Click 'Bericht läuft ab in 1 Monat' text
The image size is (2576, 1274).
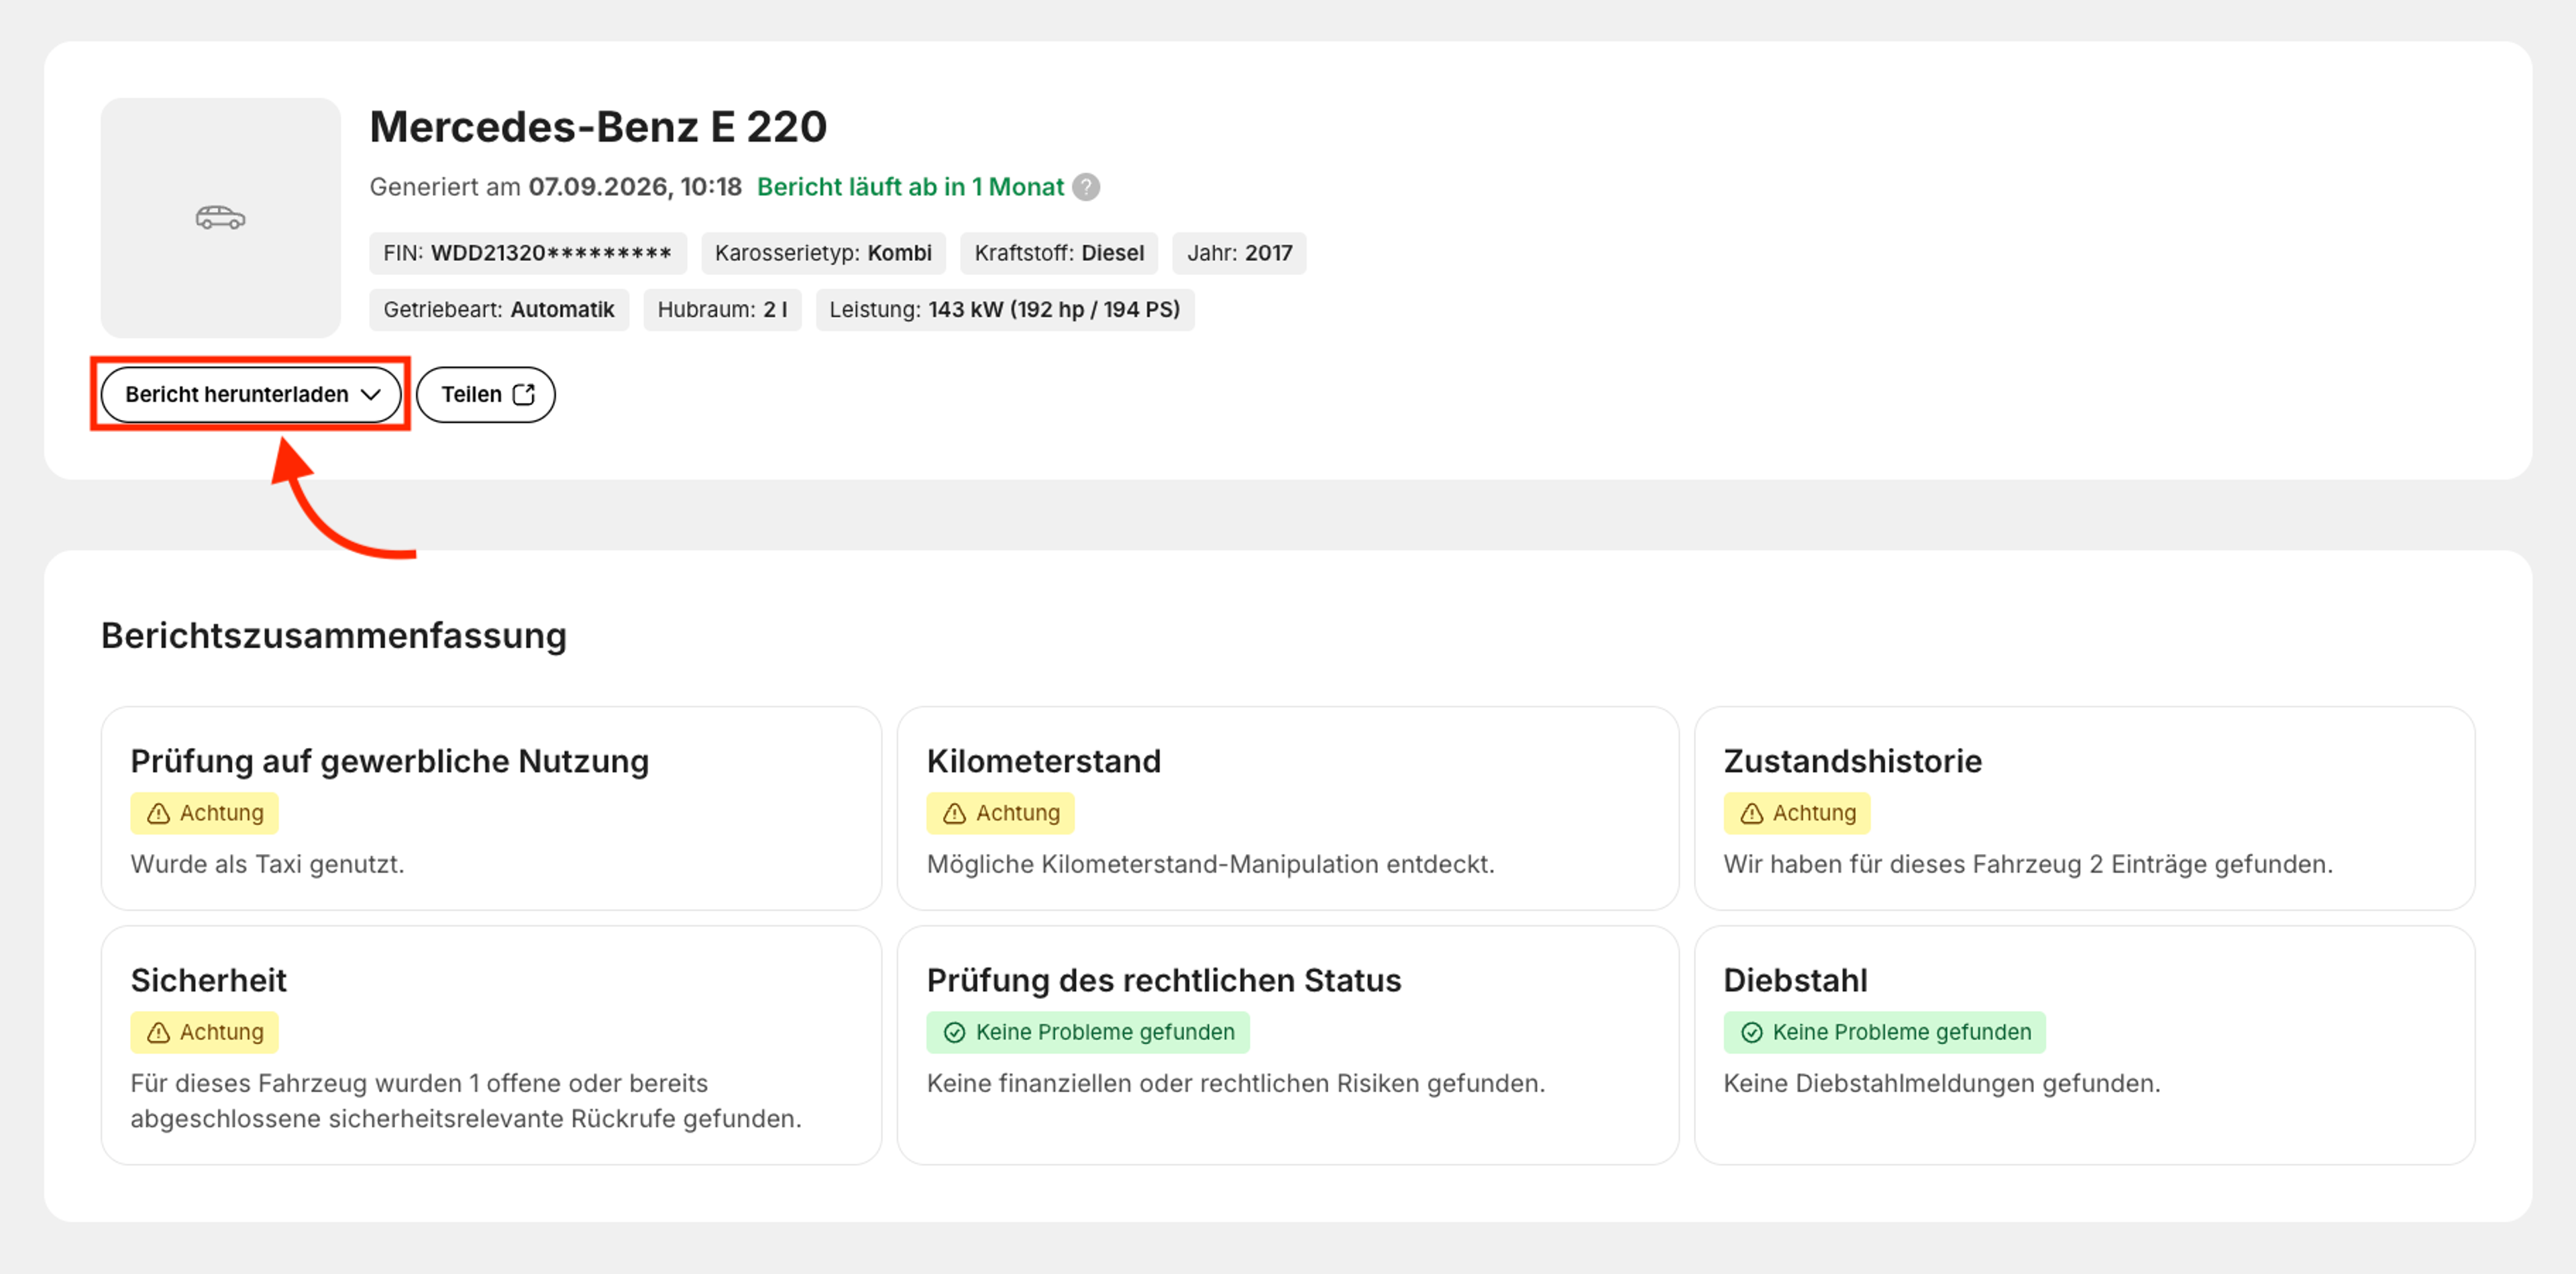[x=910, y=187]
